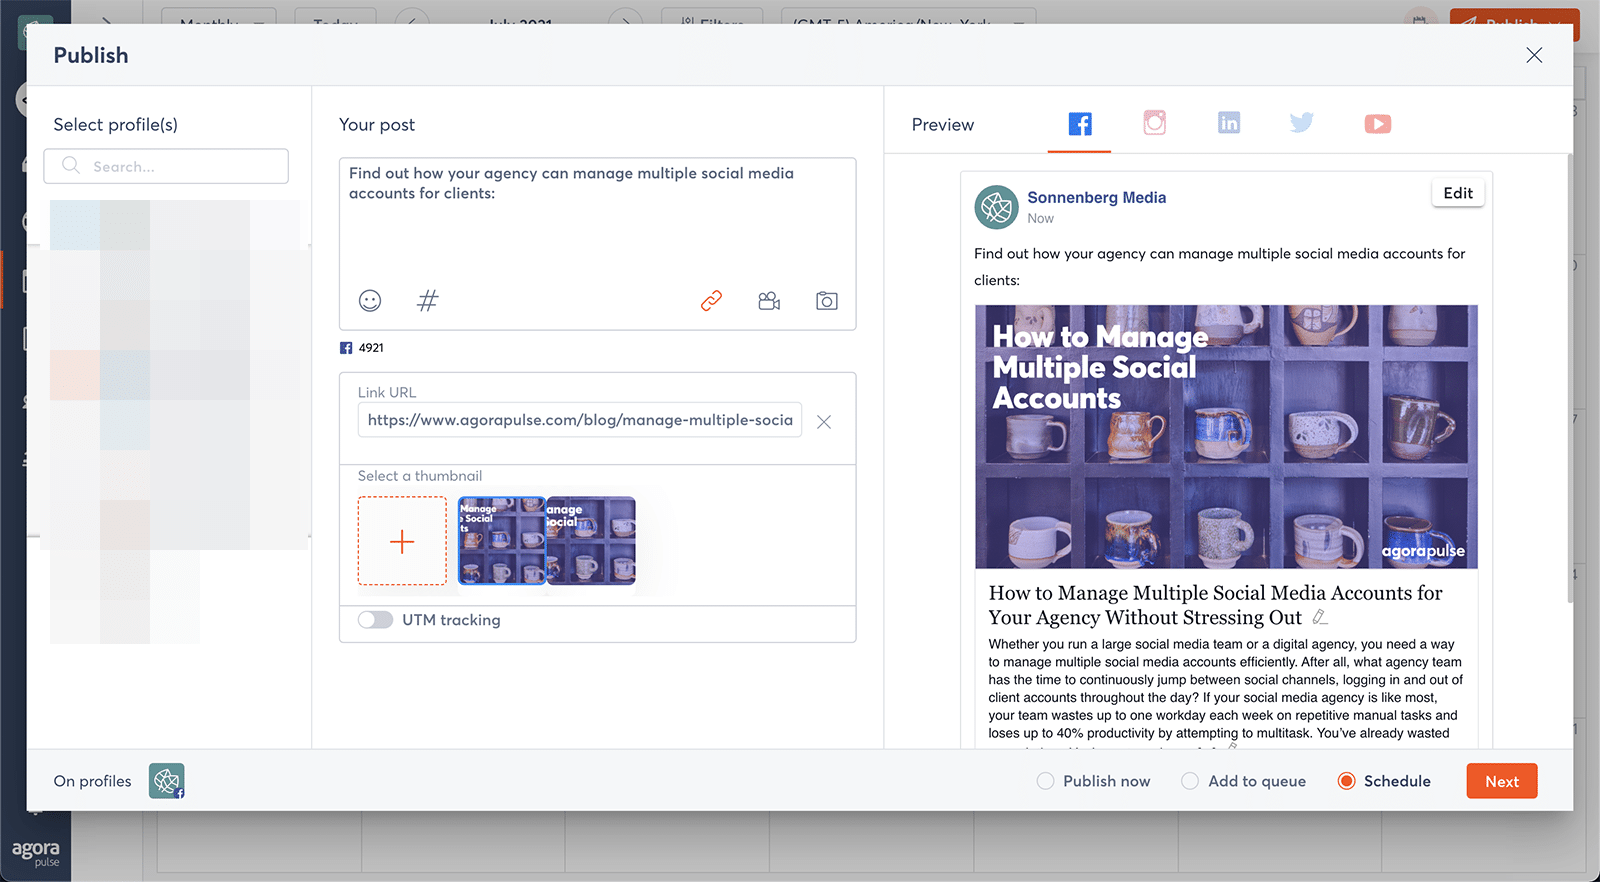Click the Next button
The width and height of the screenshot is (1600, 882).
pyautogui.click(x=1502, y=781)
